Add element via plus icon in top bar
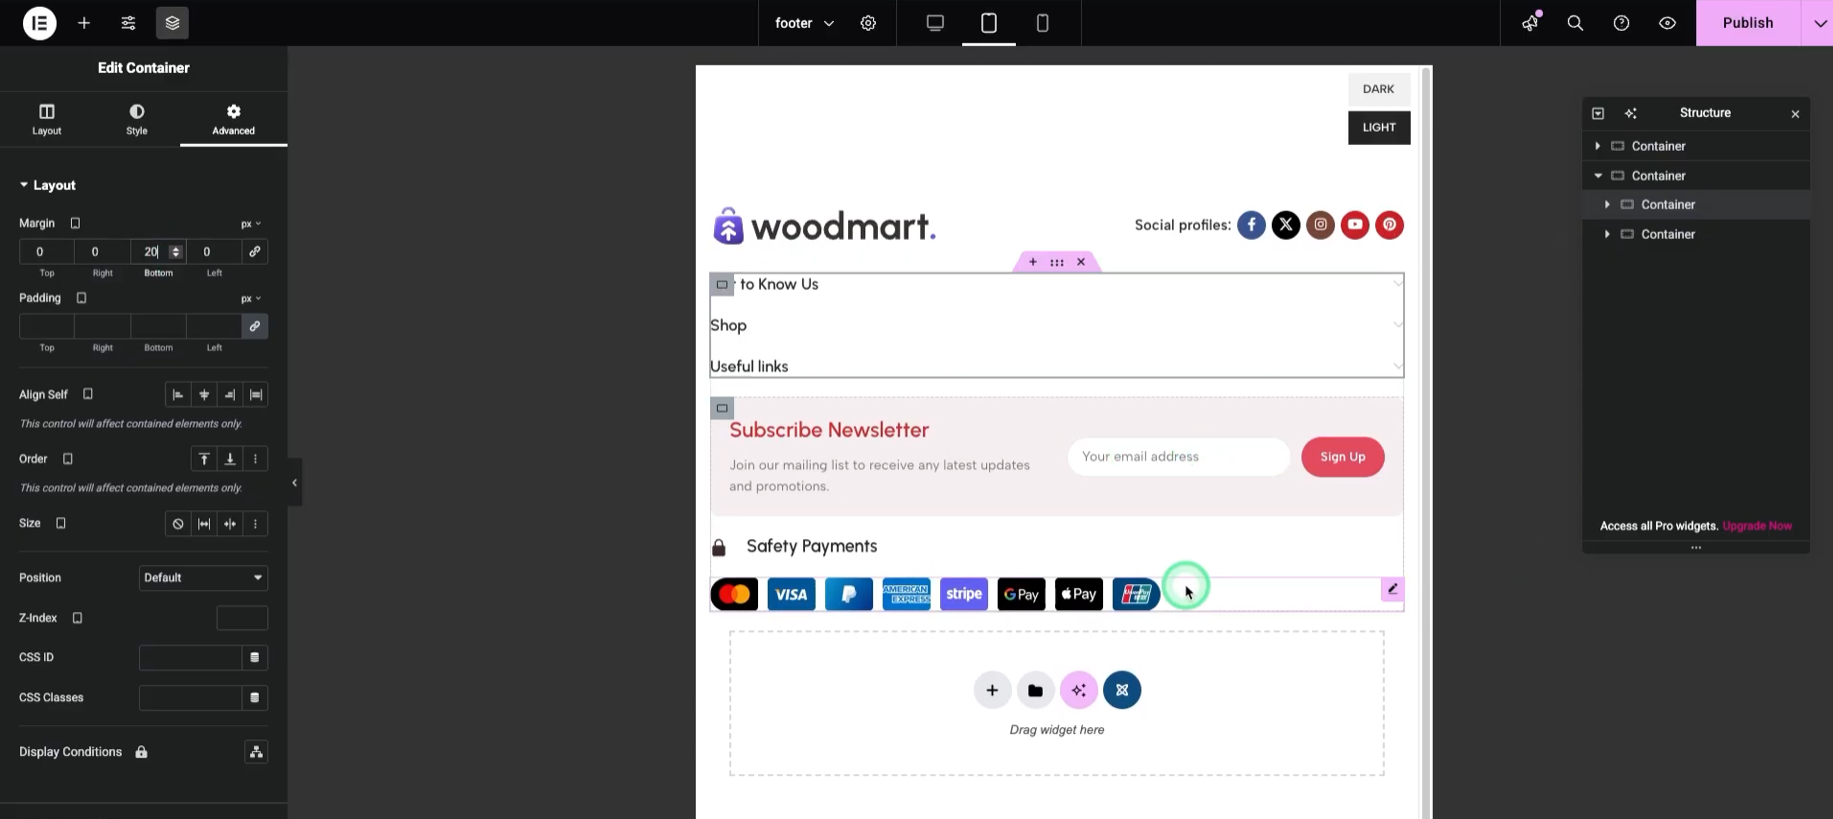The width and height of the screenshot is (1833, 819). coord(84,23)
